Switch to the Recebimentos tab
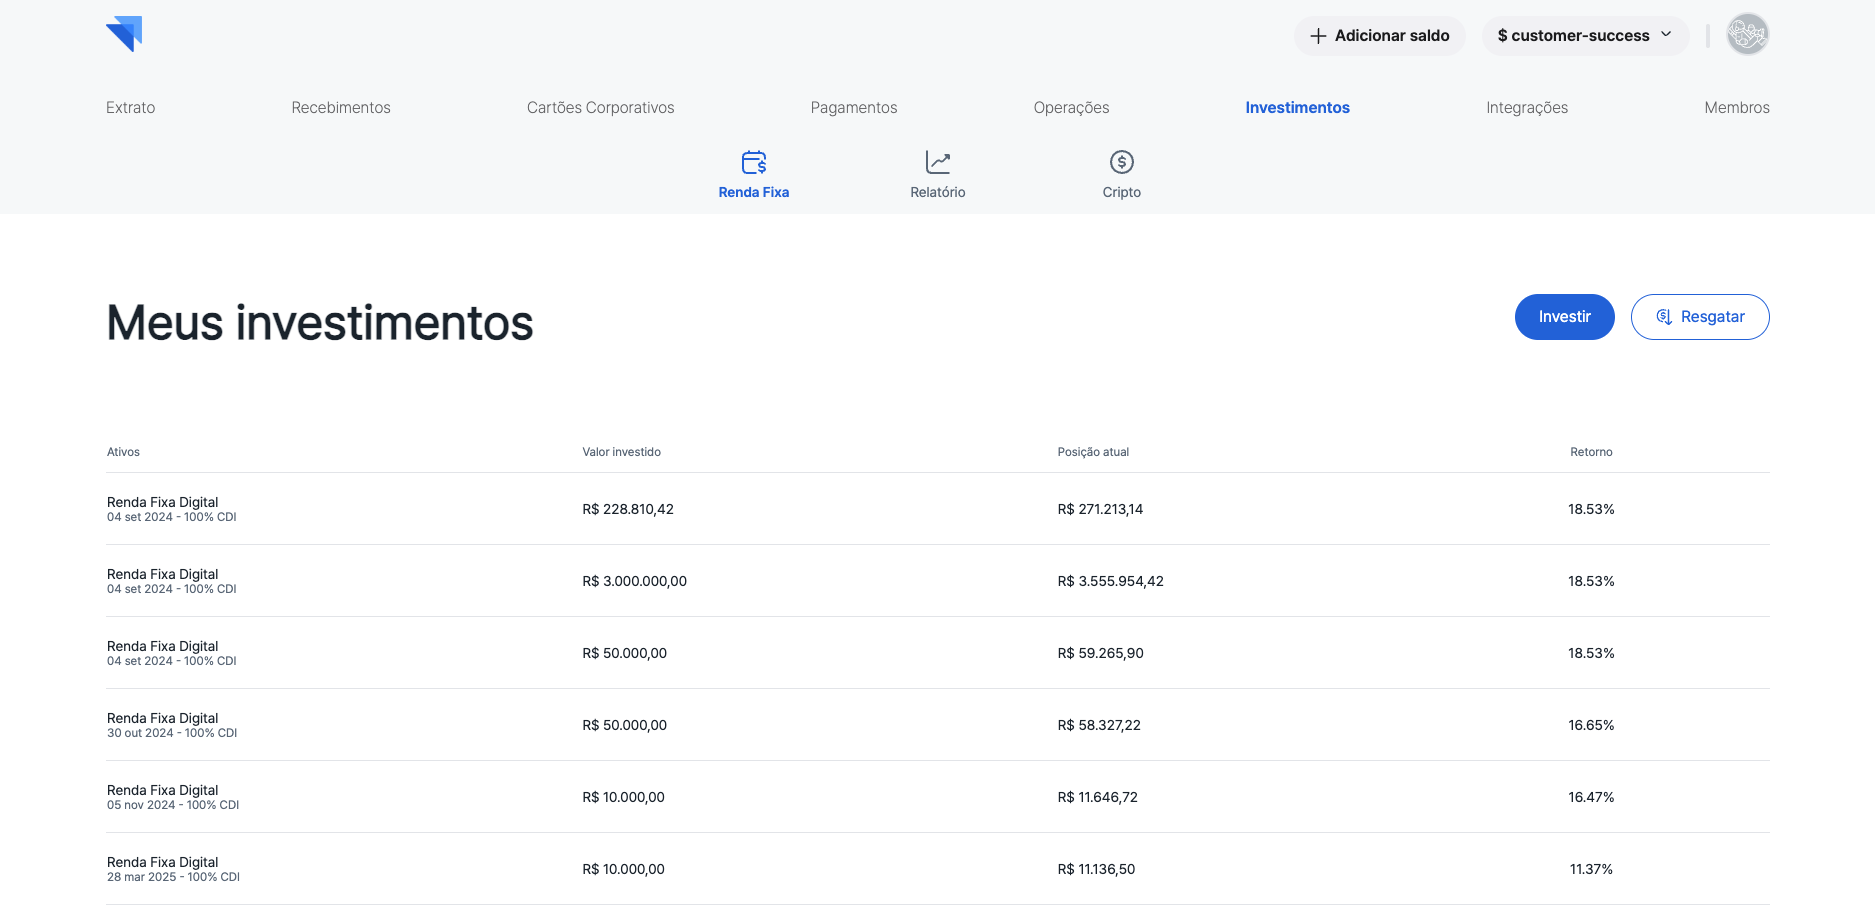The width and height of the screenshot is (1875, 913). [x=341, y=108]
